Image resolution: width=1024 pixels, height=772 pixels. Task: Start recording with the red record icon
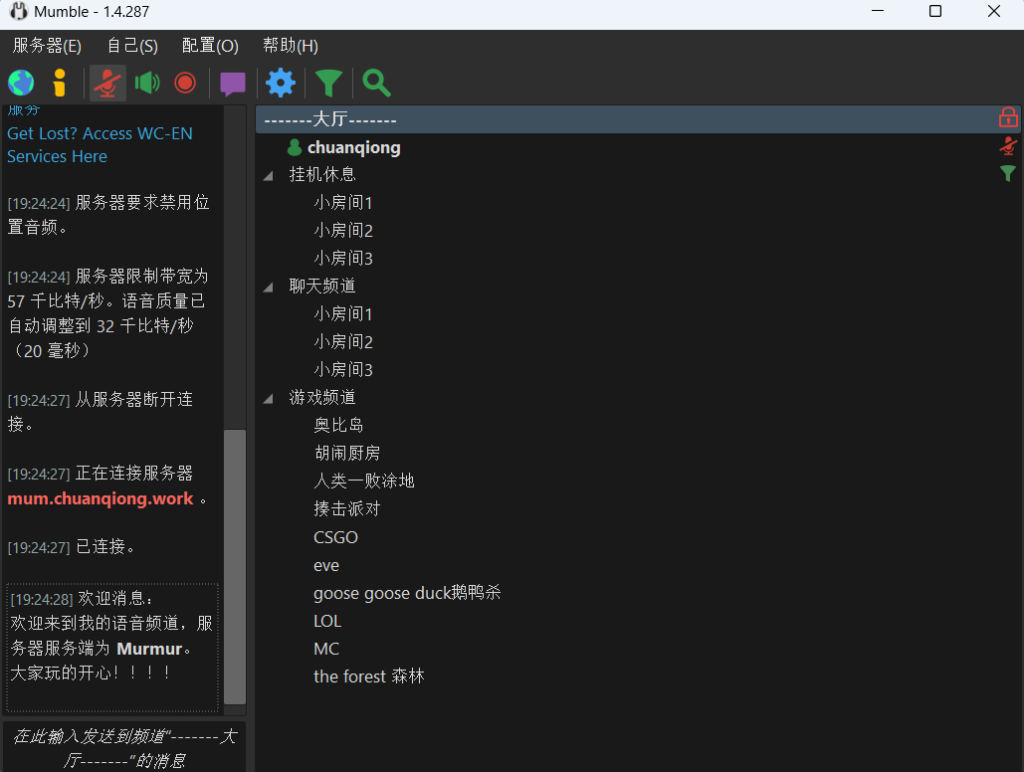[185, 83]
